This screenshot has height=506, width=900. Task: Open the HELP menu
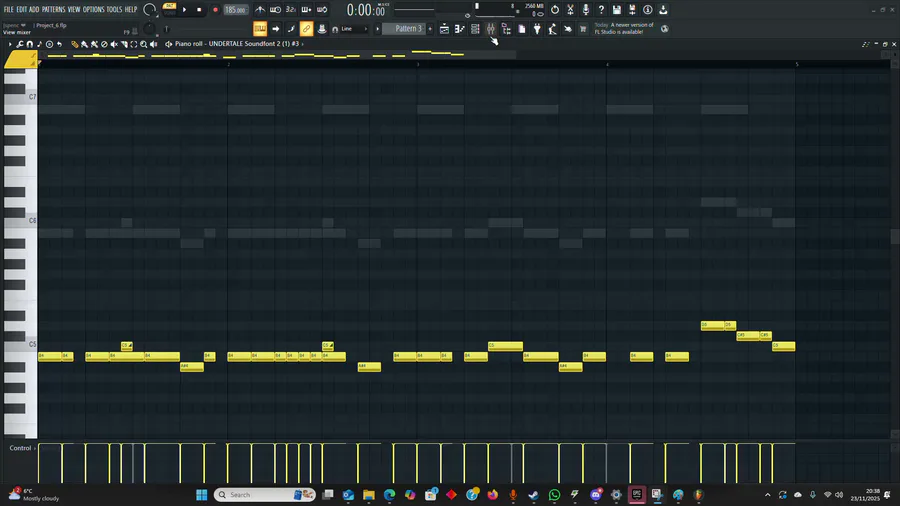[x=131, y=10]
